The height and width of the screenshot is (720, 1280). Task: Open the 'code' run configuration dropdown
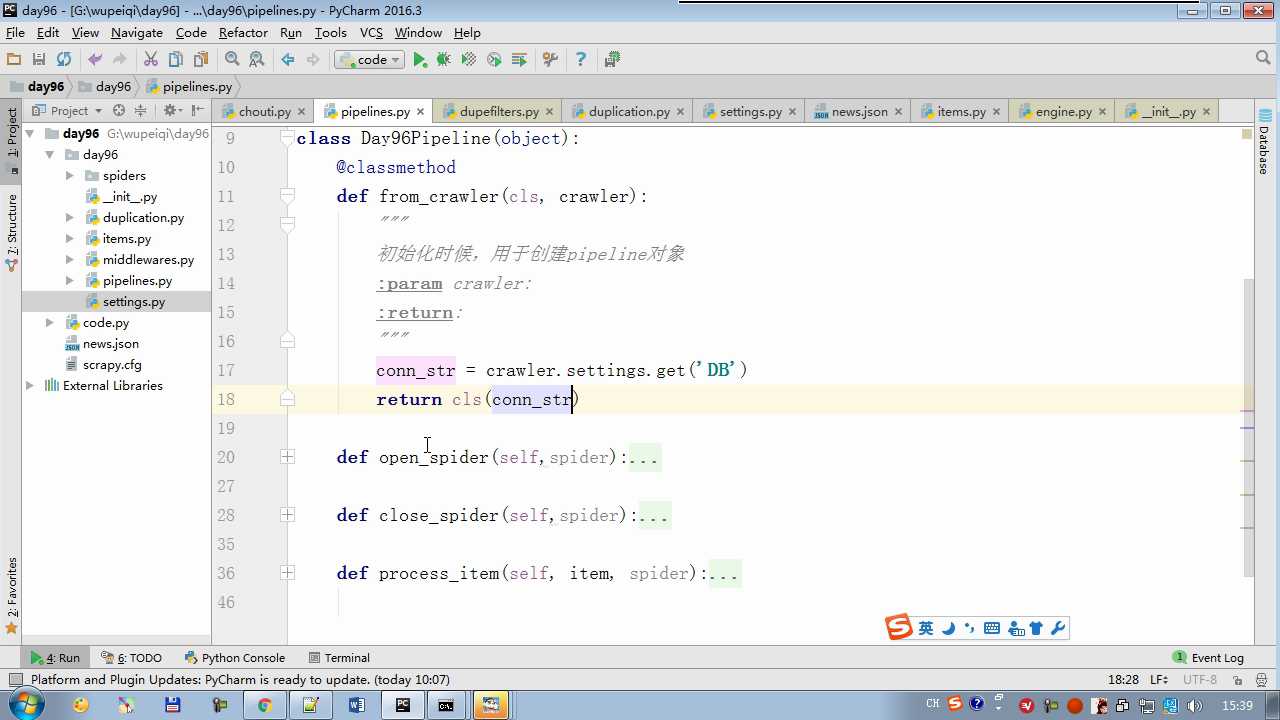[369, 60]
